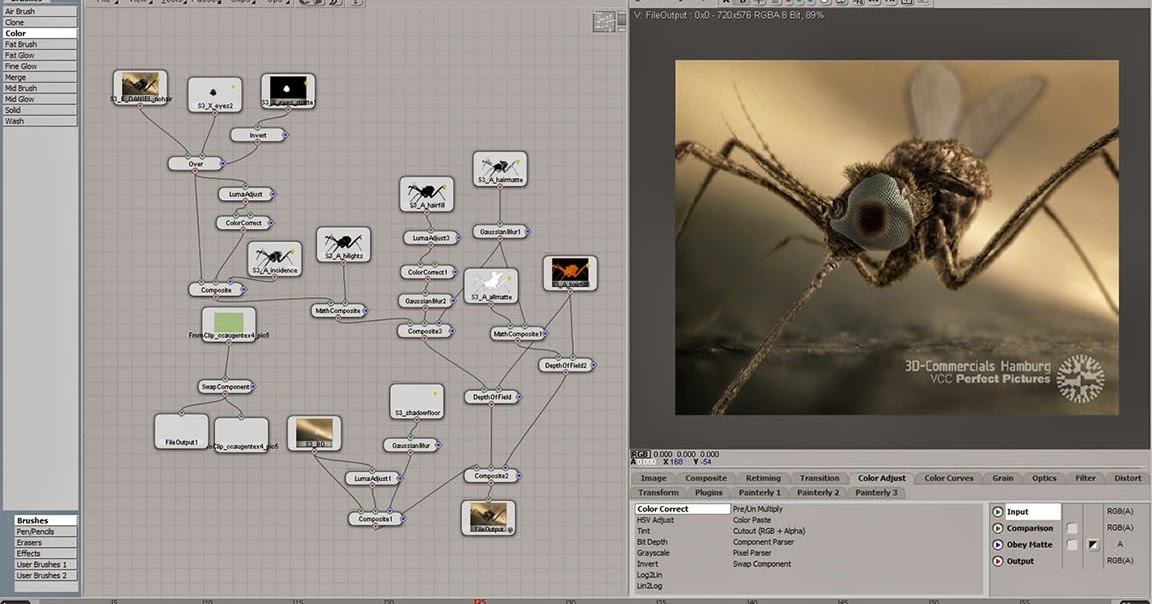This screenshot has height=604, width=1152.
Task: Choose Log2Lin operator
Action: (649, 575)
